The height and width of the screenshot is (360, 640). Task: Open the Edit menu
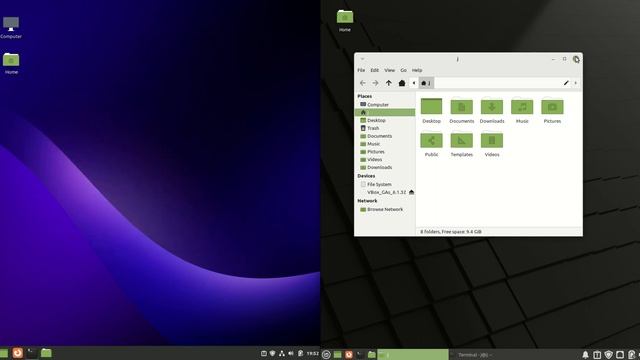(374, 70)
